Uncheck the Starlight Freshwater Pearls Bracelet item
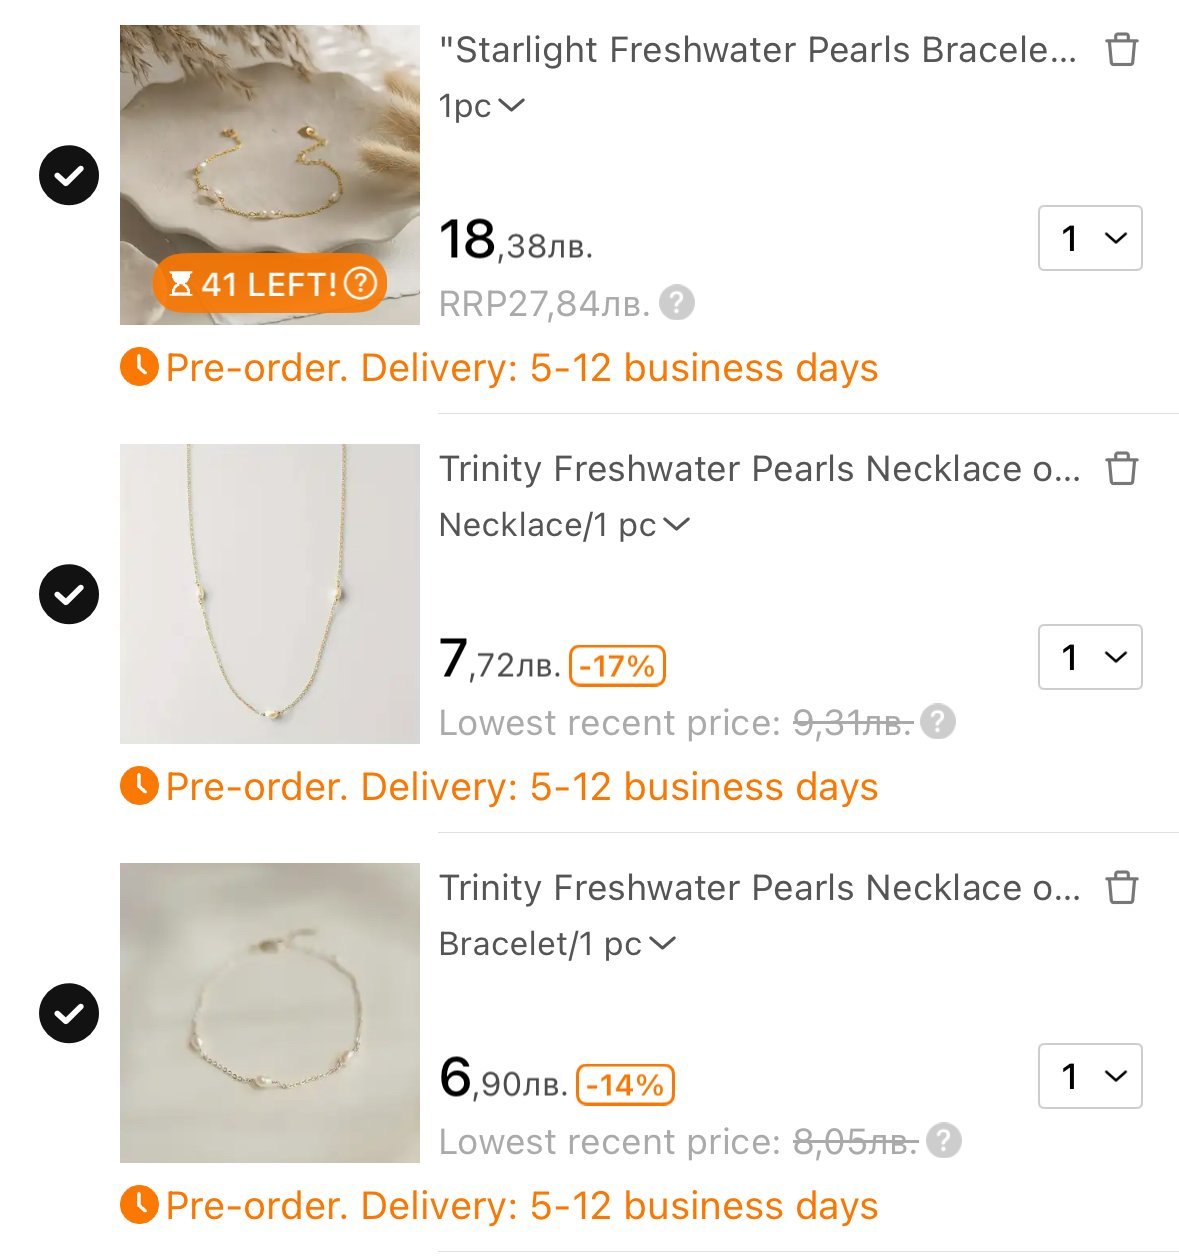This screenshot has height=1259, width=1179. coord(69,176)
